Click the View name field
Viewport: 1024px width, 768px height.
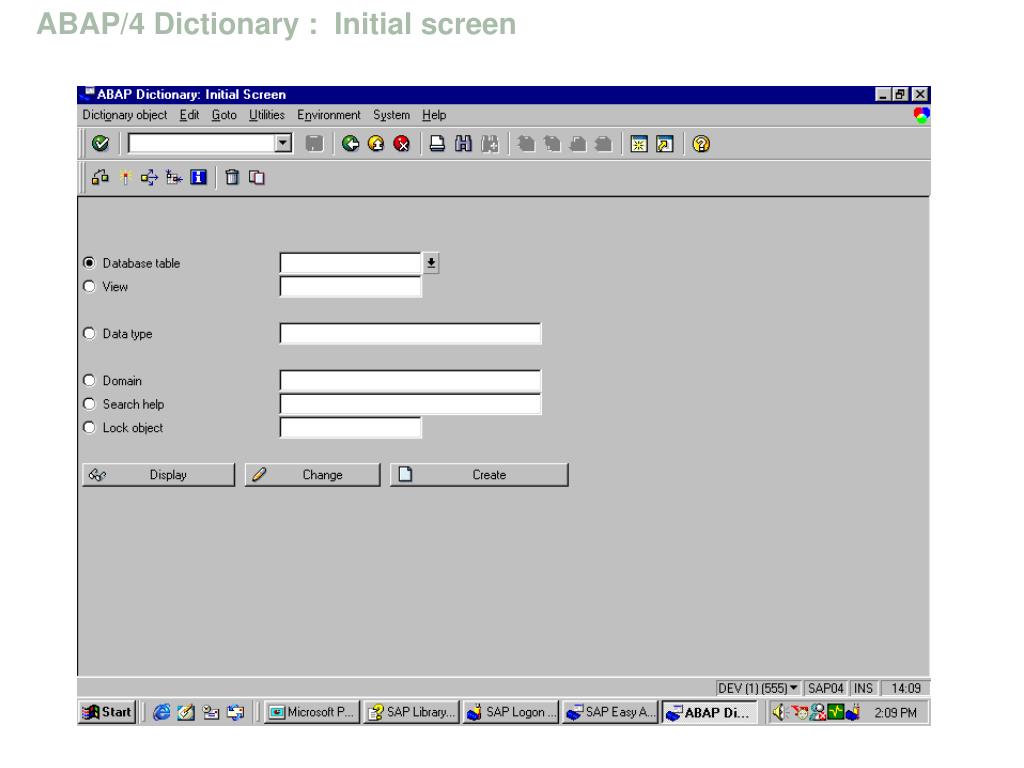click(351, 287)
